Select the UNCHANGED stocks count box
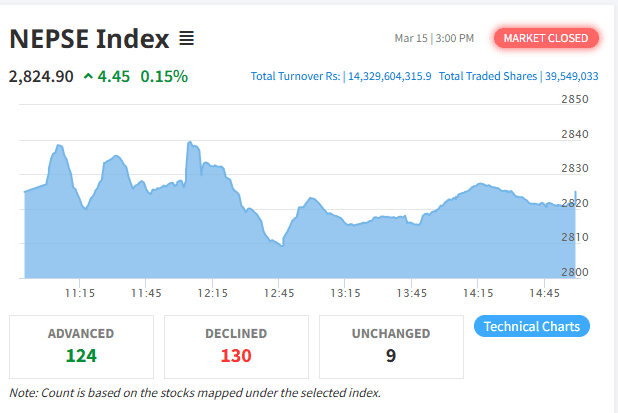 click(x=391, y=345)
